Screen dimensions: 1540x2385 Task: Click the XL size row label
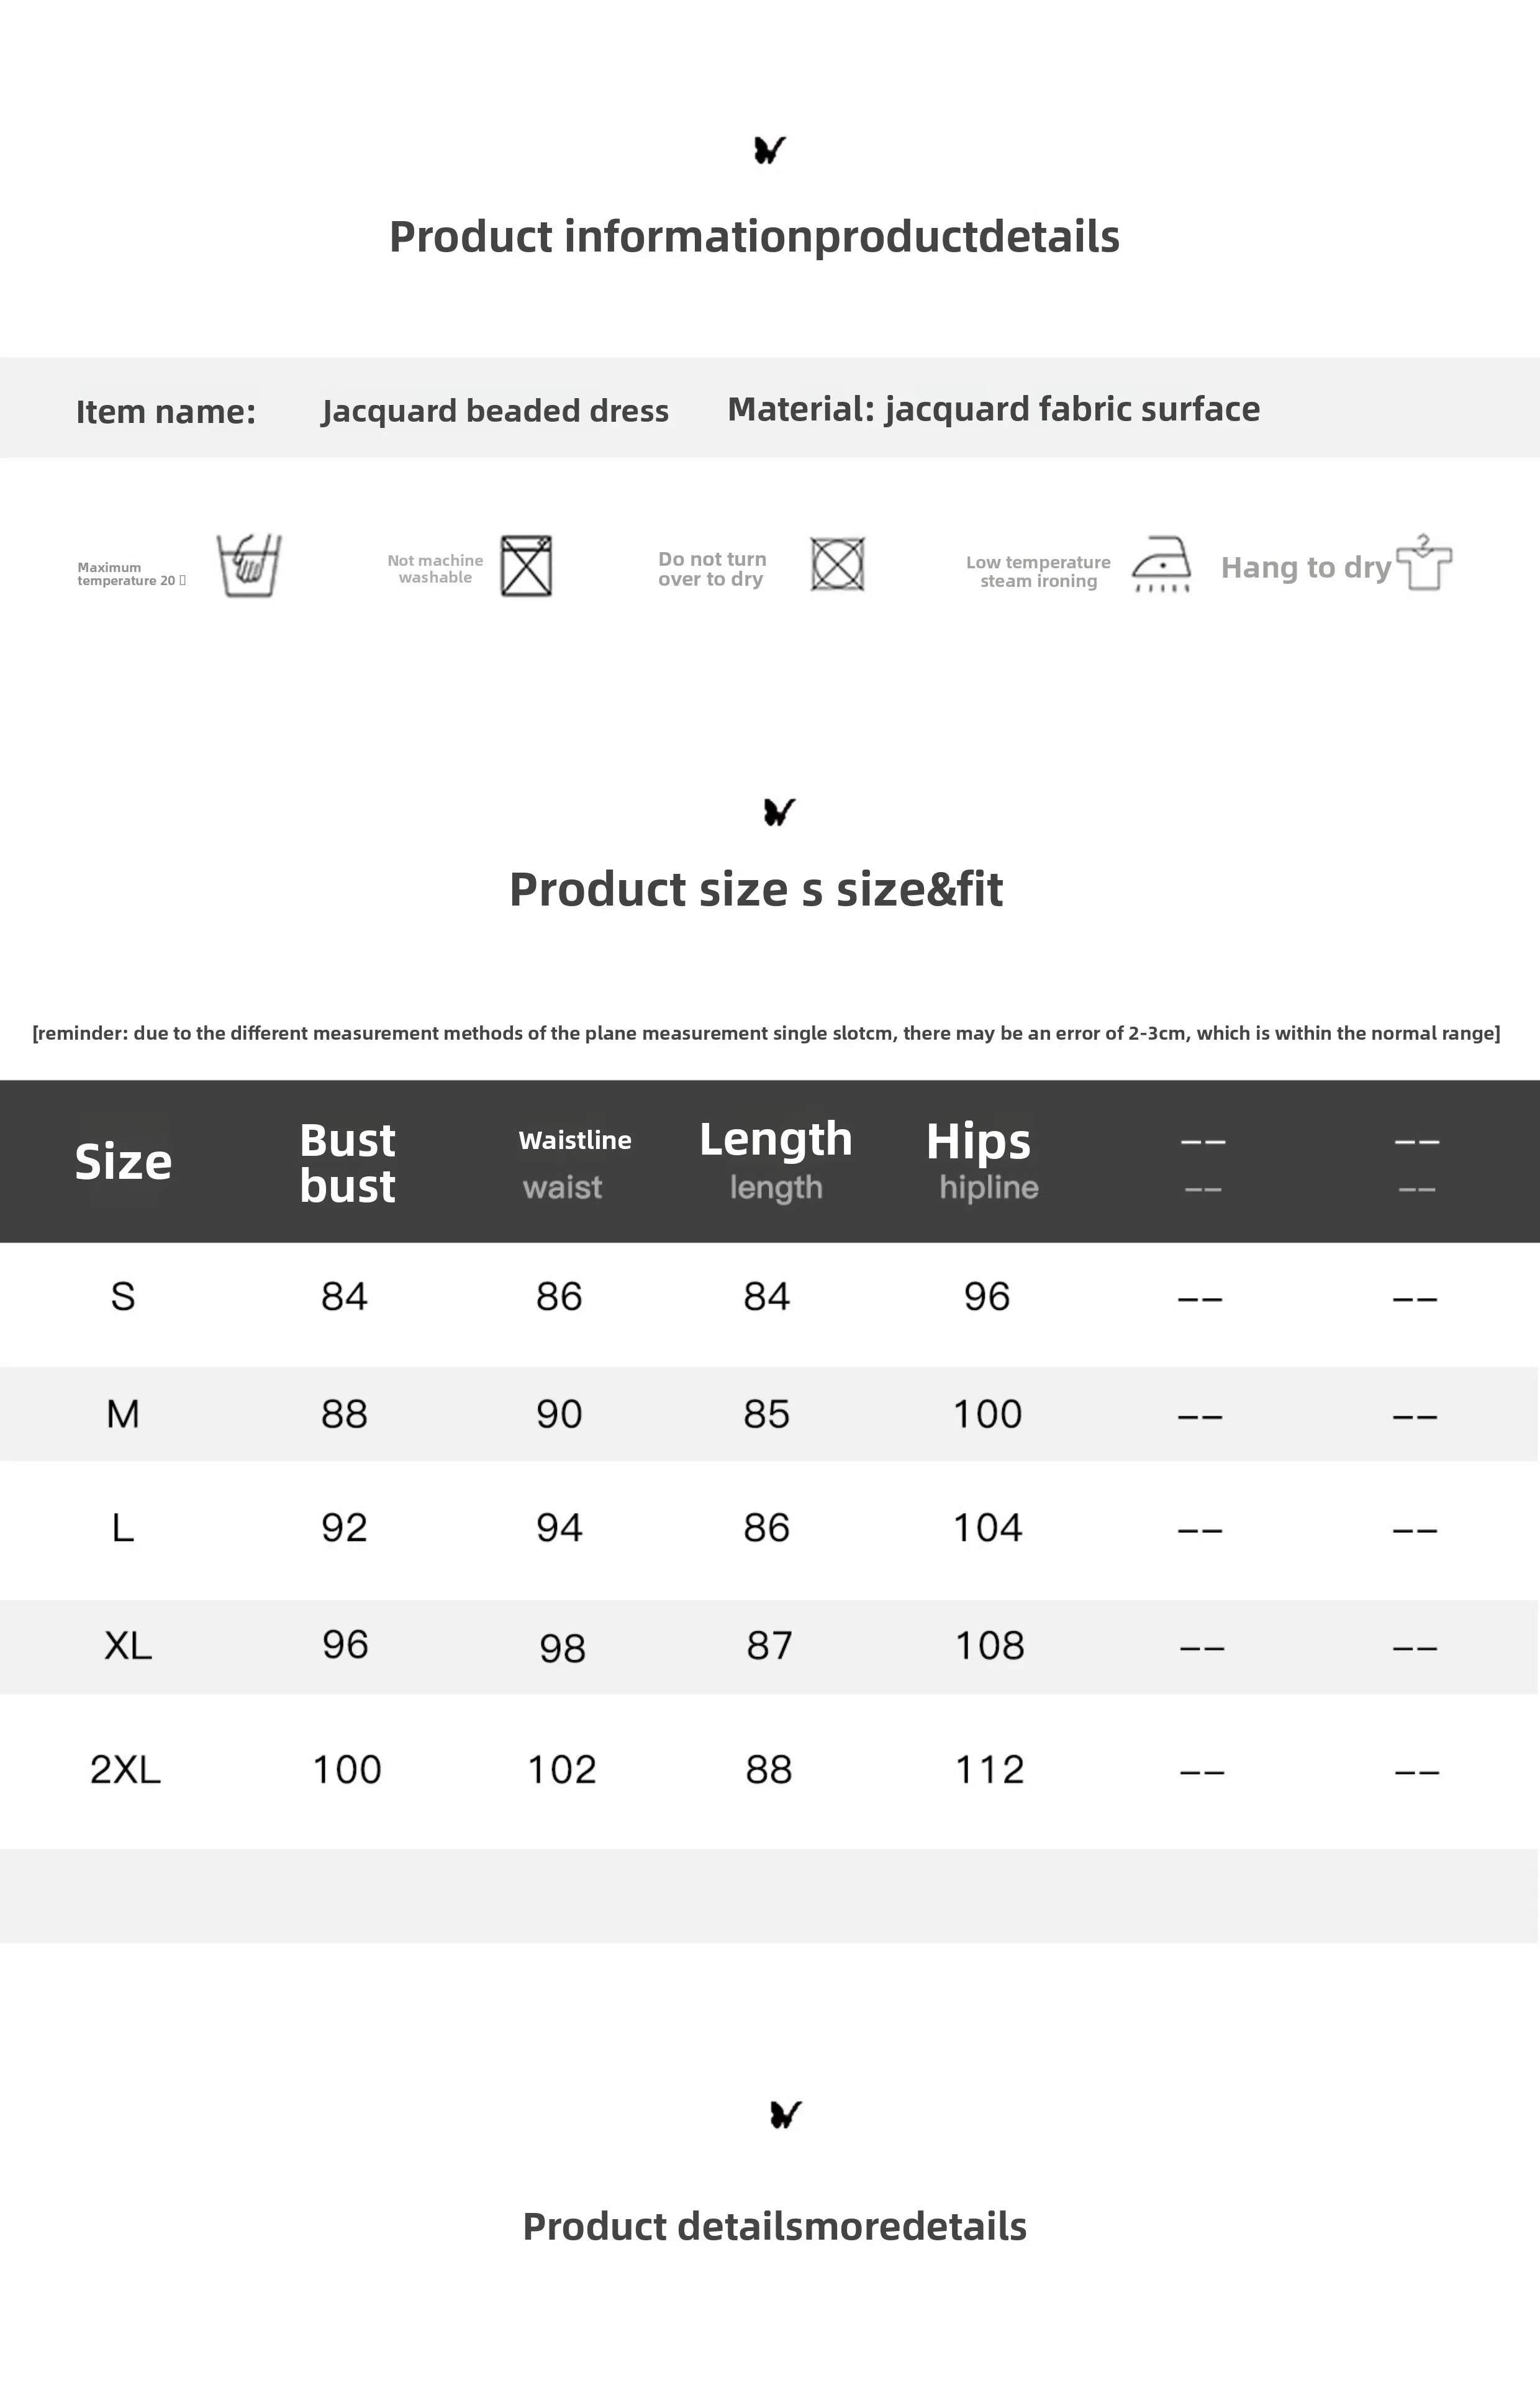(x=128, y=1645)
